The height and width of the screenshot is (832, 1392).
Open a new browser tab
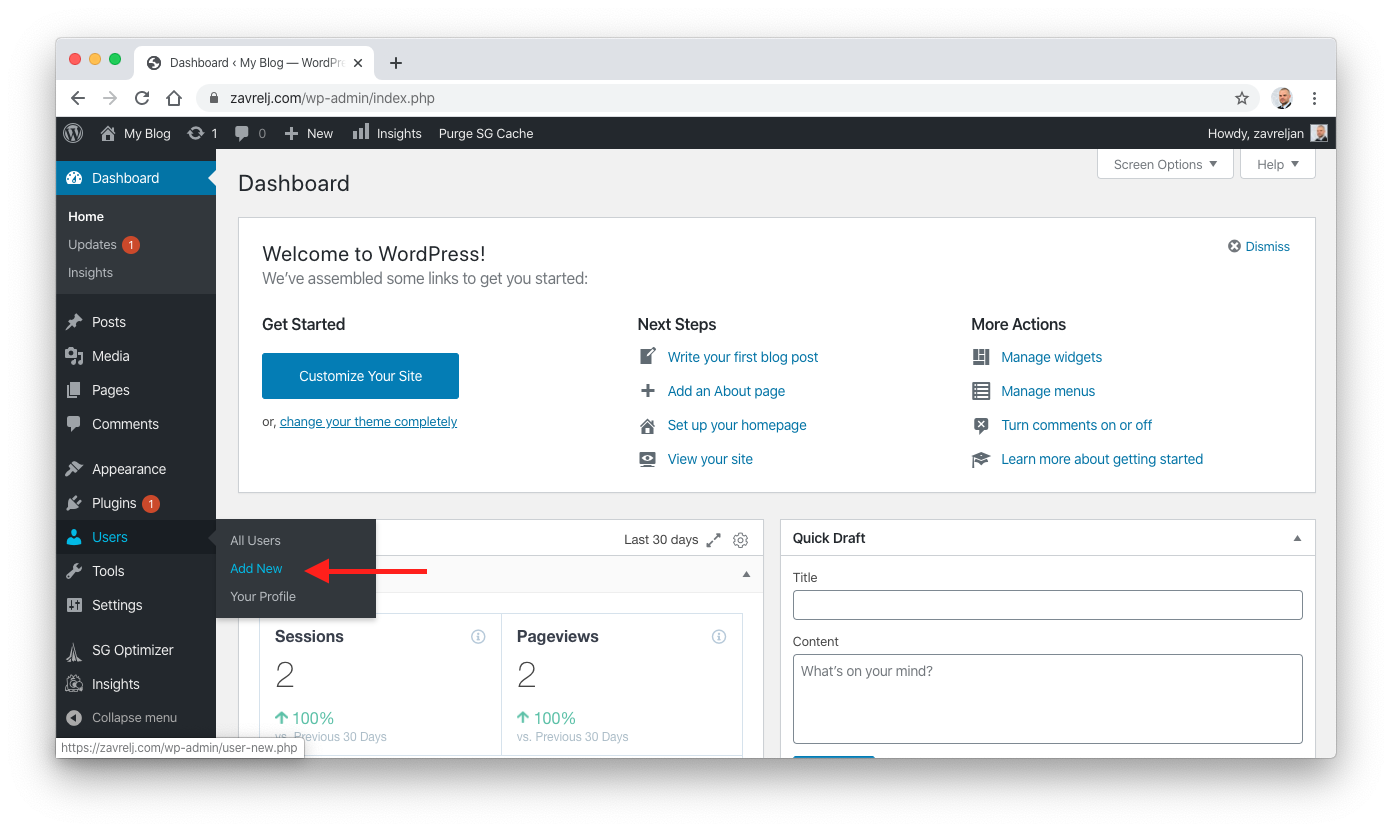396,63
